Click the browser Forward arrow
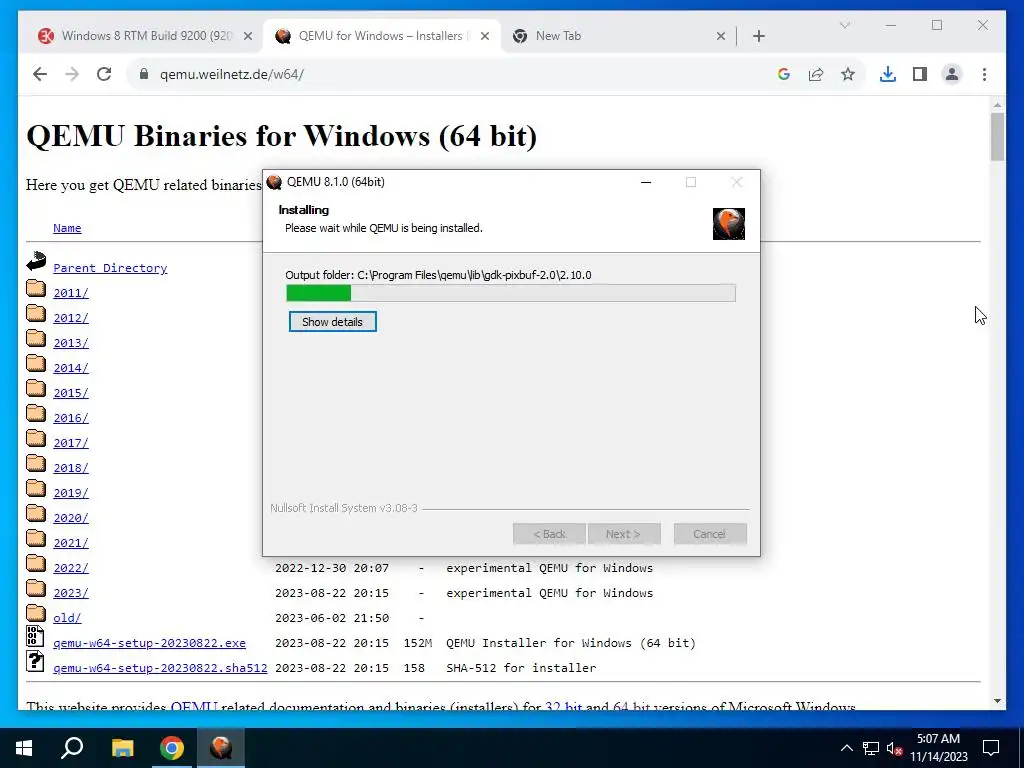 coord(72,74)
